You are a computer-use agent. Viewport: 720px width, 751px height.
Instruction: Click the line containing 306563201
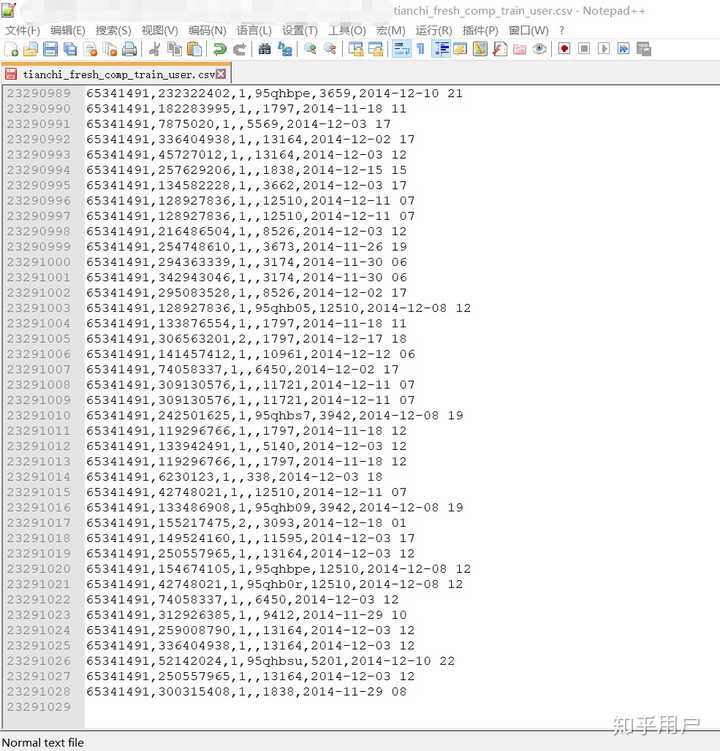pyautogui.click(x=246, y=339)
